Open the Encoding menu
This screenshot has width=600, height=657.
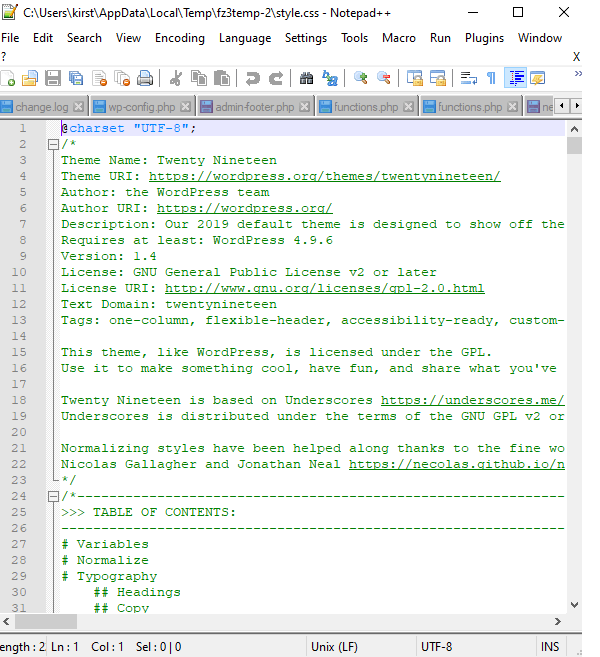pos(180,38)
